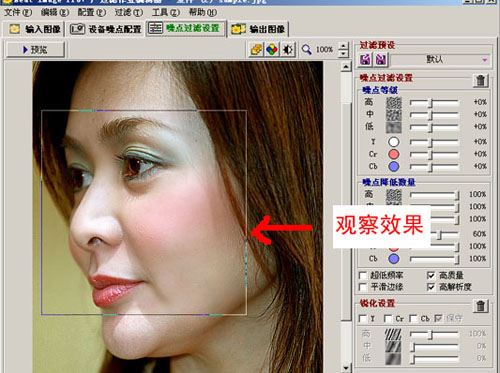Viewport: 500px width, 373px height.
Task: Toggle the 保守 checkbox in 锐化设置
Action: tap(438, 319)
